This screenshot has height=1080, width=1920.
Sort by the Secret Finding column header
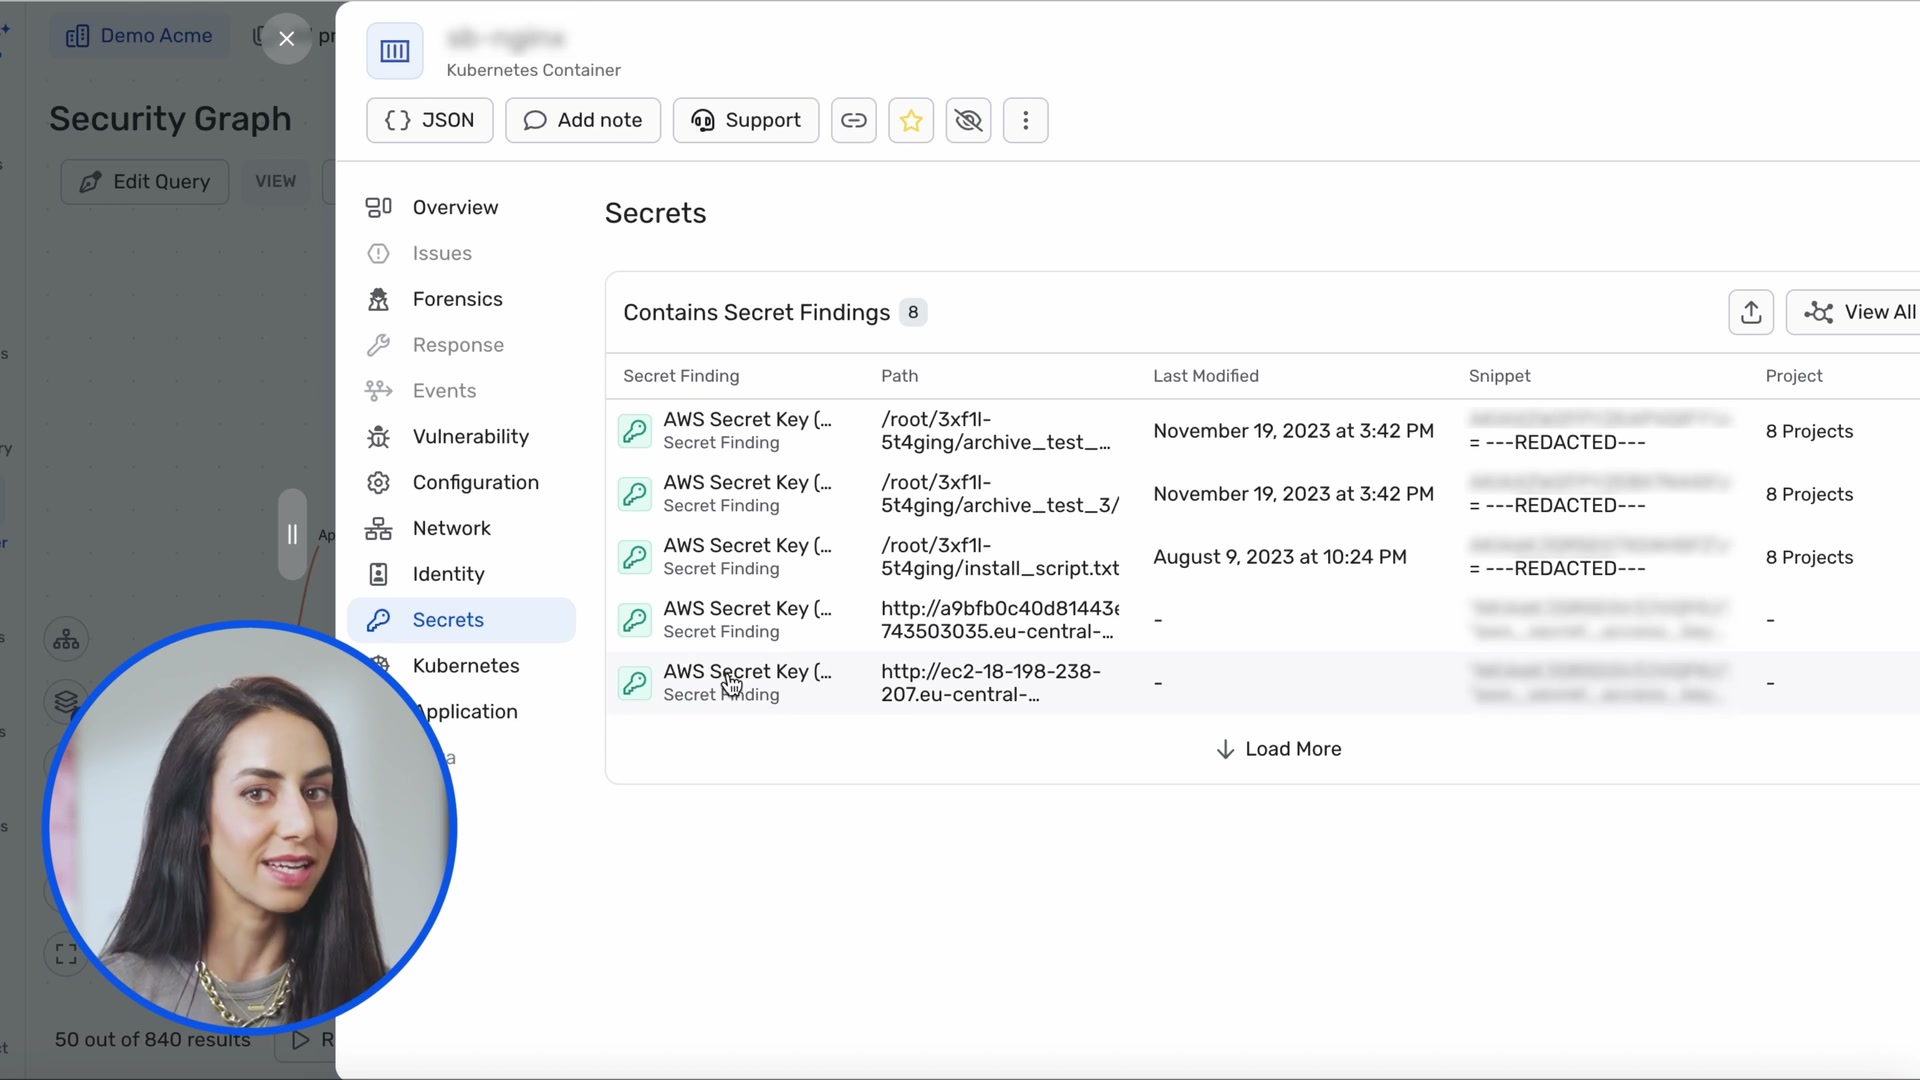tap(681, 376)
